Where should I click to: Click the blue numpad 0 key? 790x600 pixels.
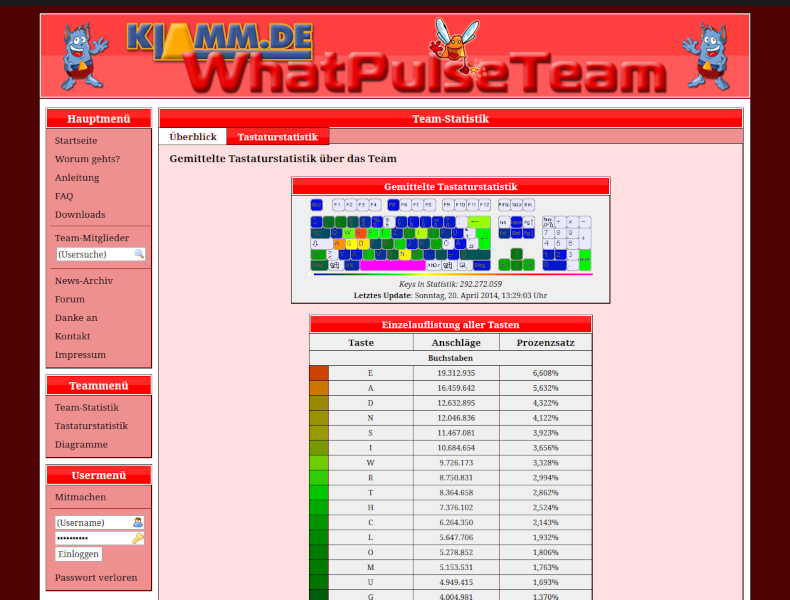(554, 265)
